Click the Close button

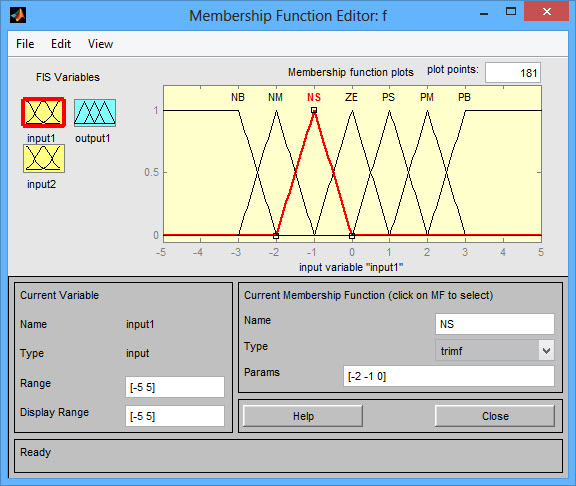pos(495,416)
